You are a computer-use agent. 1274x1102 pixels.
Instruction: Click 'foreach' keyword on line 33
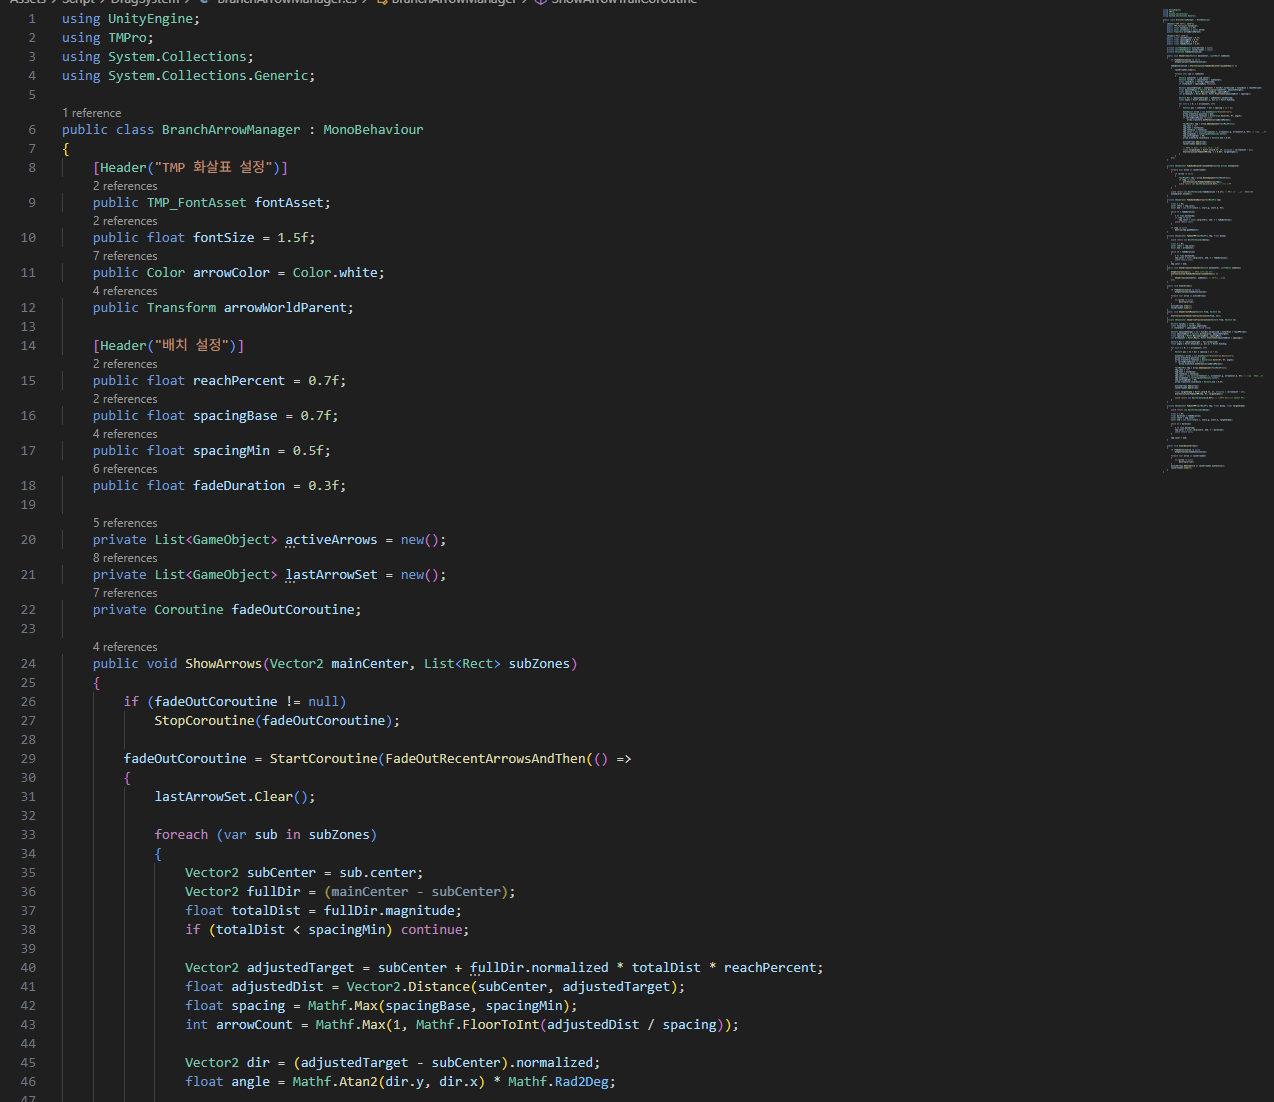(181, 835)
